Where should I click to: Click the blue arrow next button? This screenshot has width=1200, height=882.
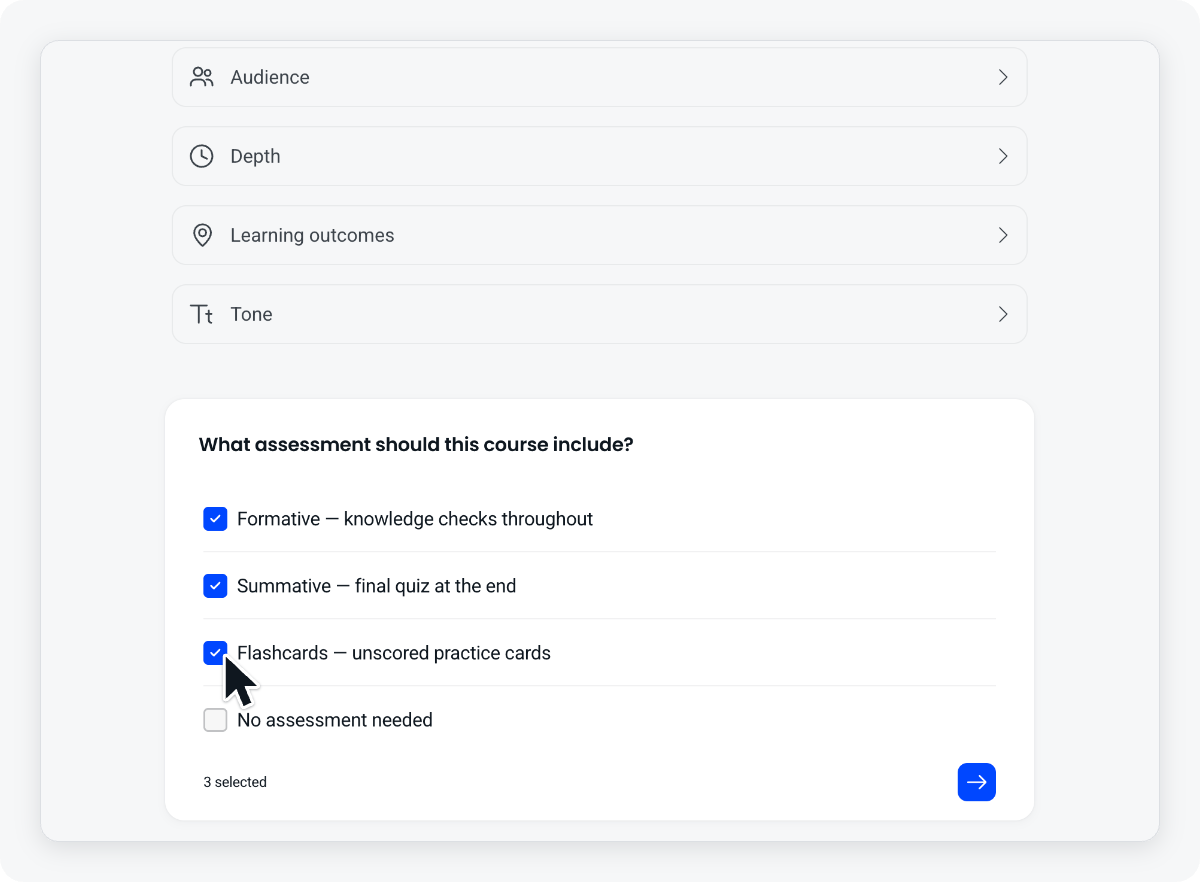point(977,782)
